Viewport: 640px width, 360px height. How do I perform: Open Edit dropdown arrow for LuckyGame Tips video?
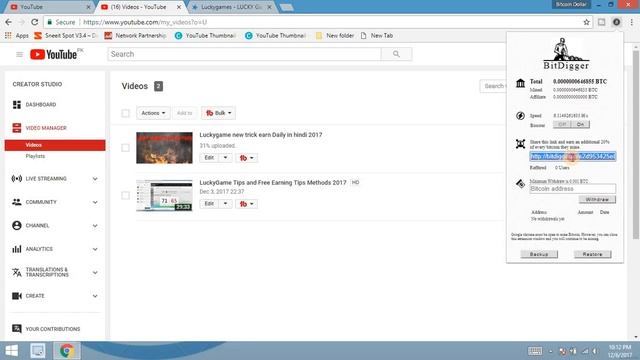click(x=225, y=204)
